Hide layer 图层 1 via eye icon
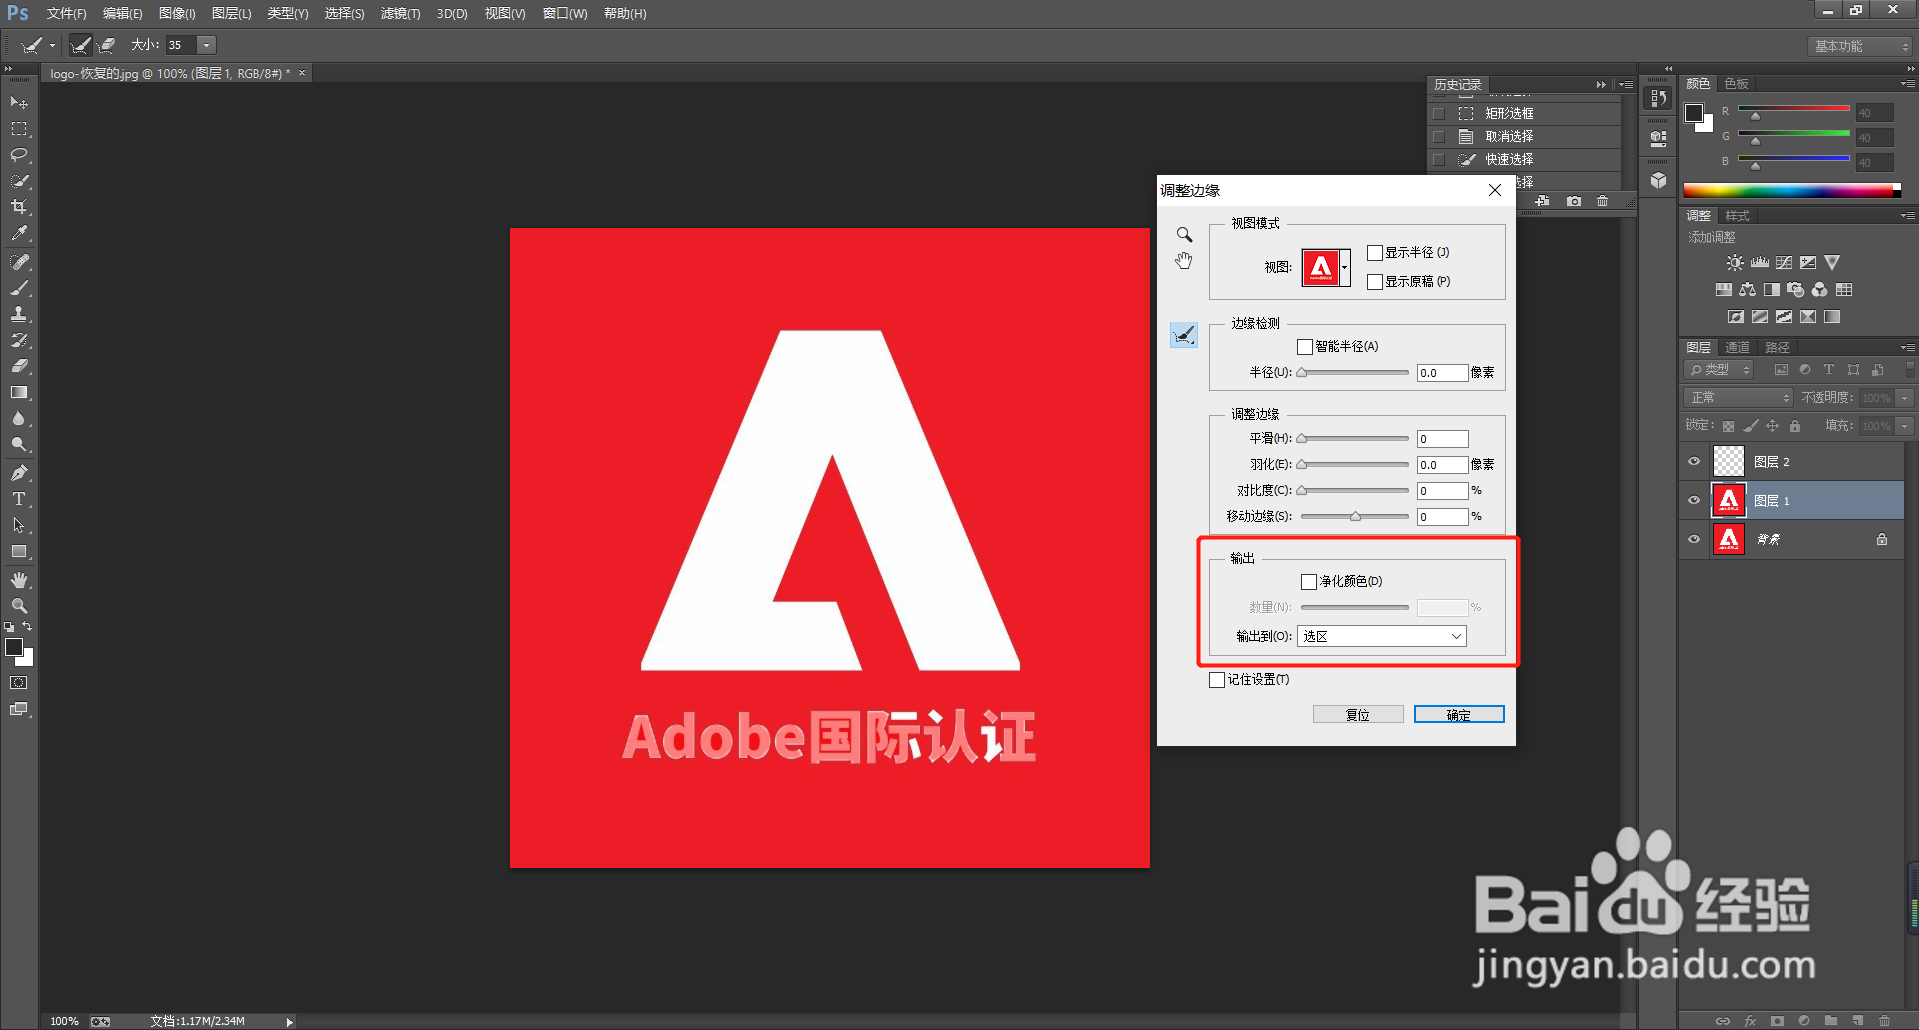 pos(1694,501)
